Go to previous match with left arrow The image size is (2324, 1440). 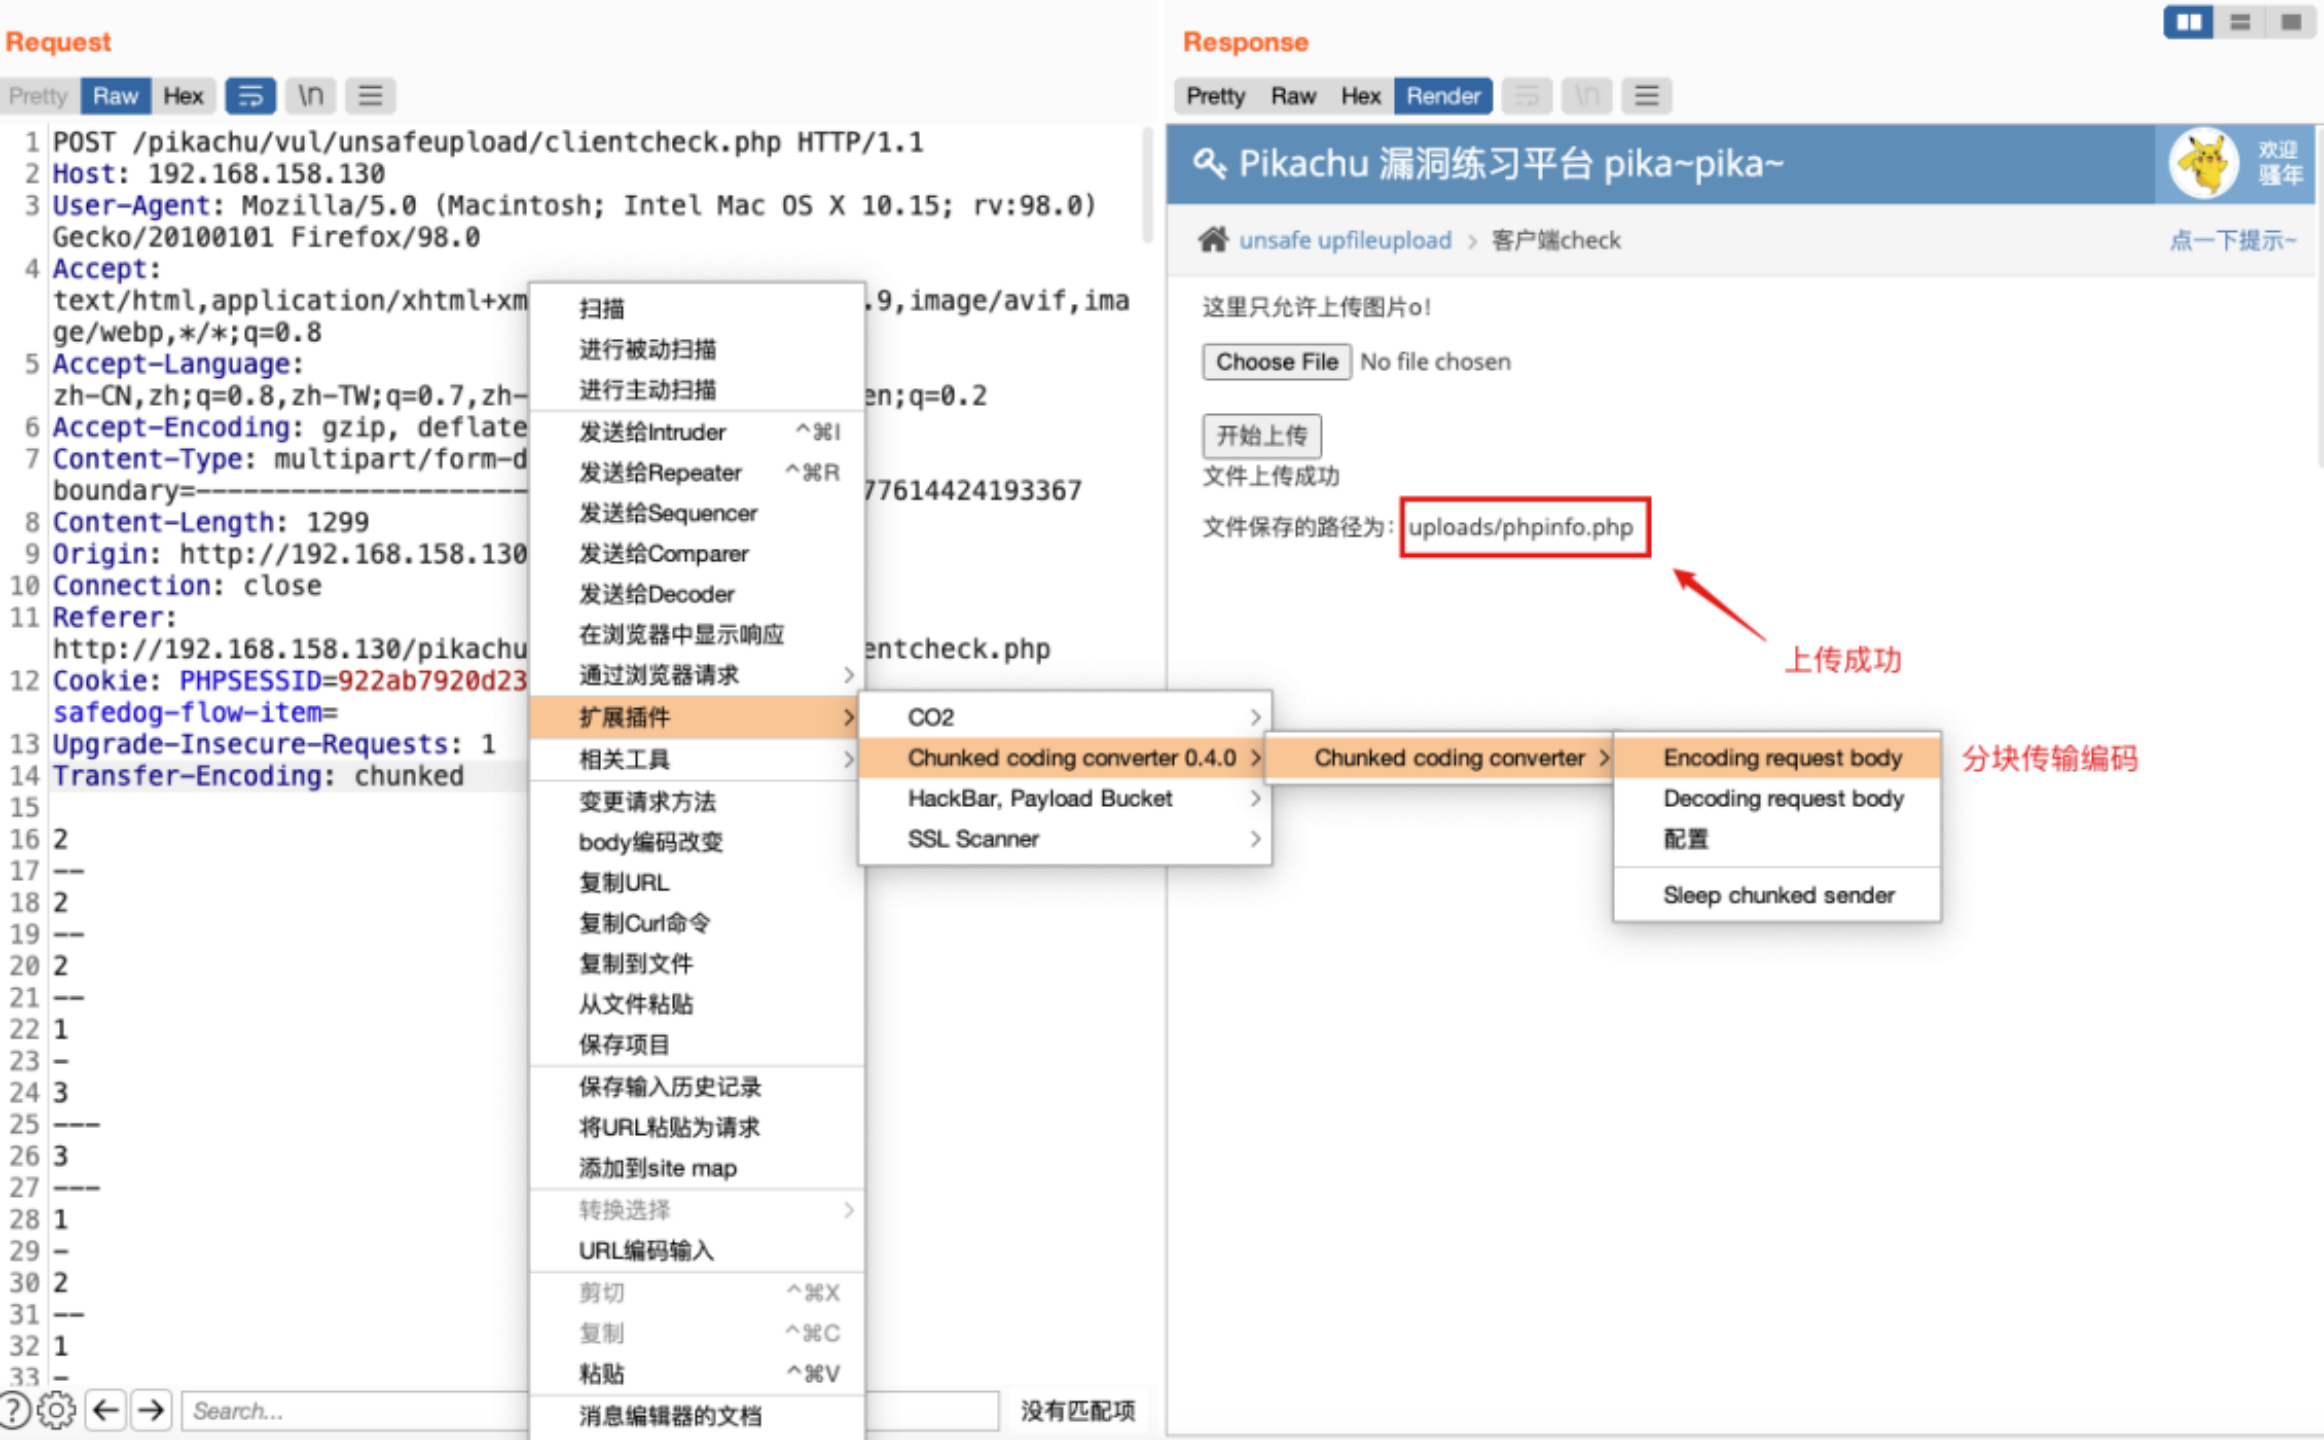[106, 1410]
